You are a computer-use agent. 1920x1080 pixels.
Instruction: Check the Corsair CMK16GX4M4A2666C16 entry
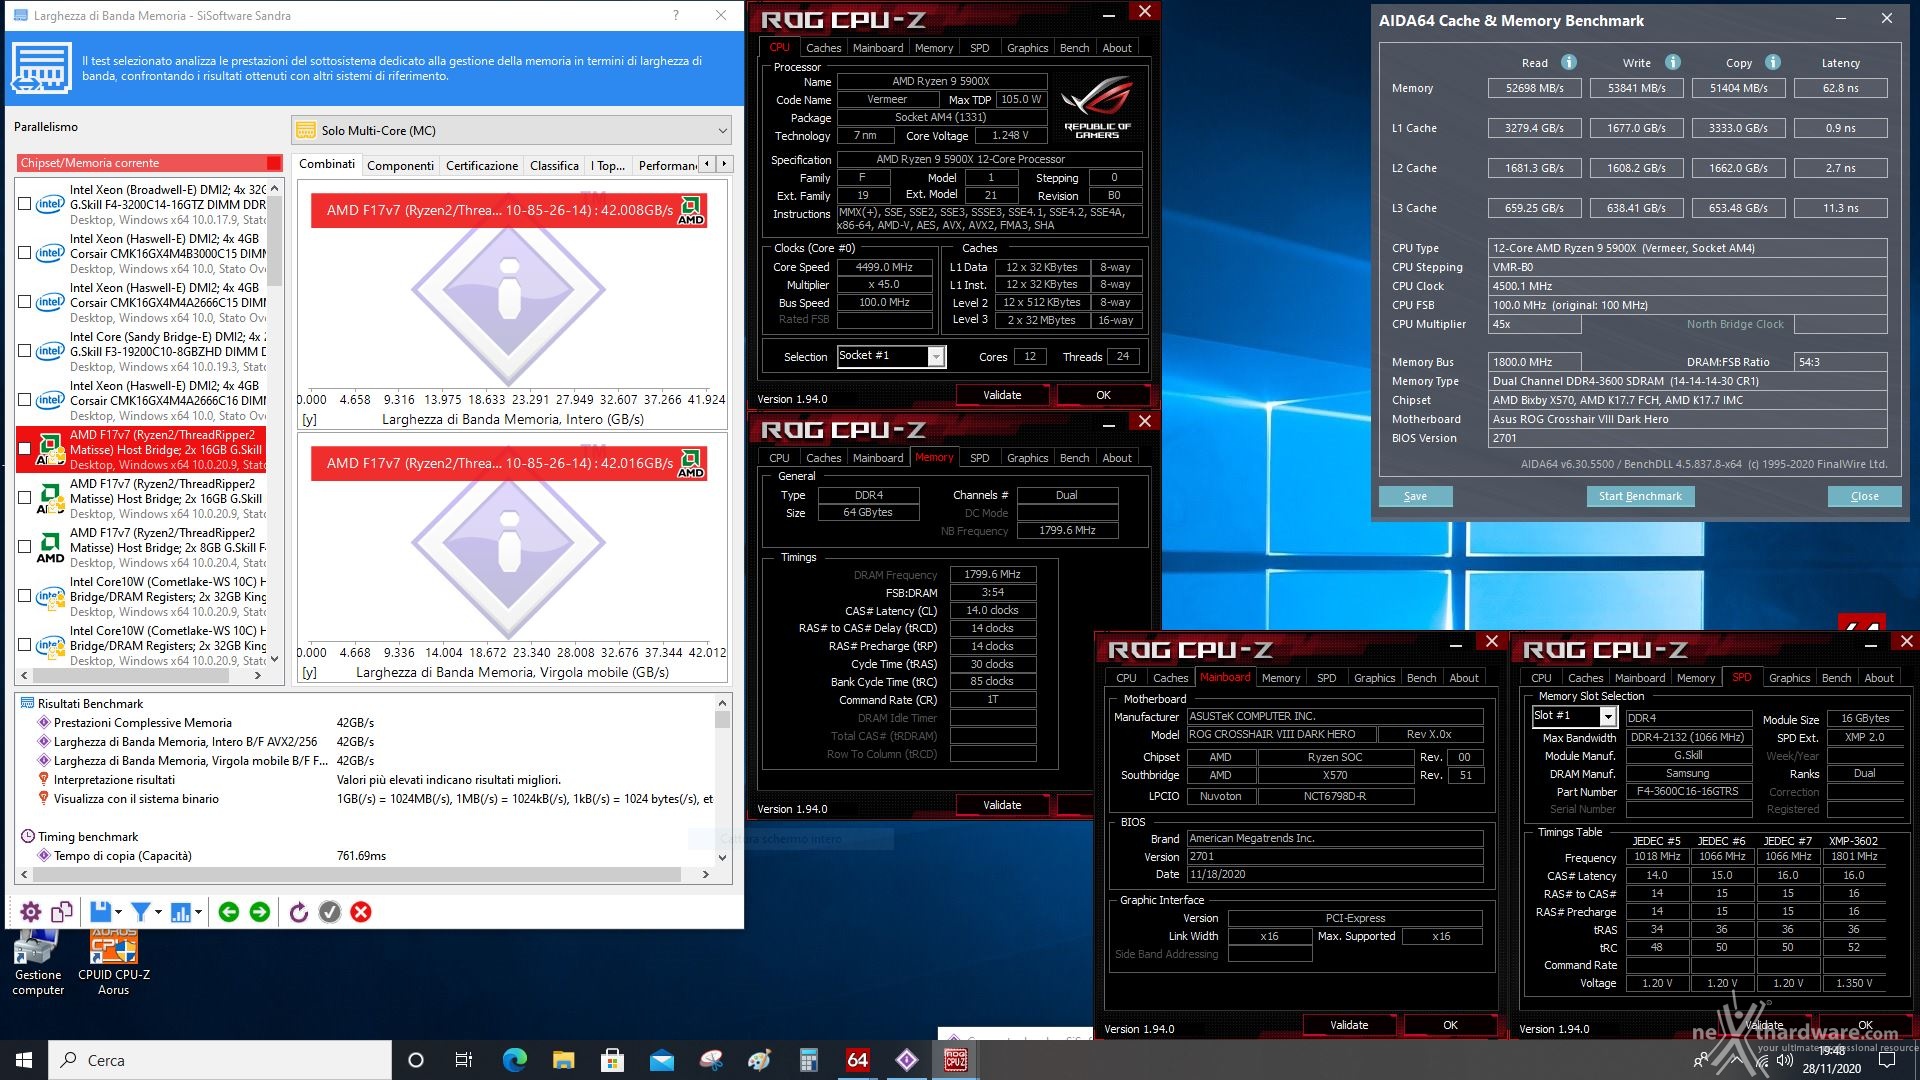click(x=25, y=400)
